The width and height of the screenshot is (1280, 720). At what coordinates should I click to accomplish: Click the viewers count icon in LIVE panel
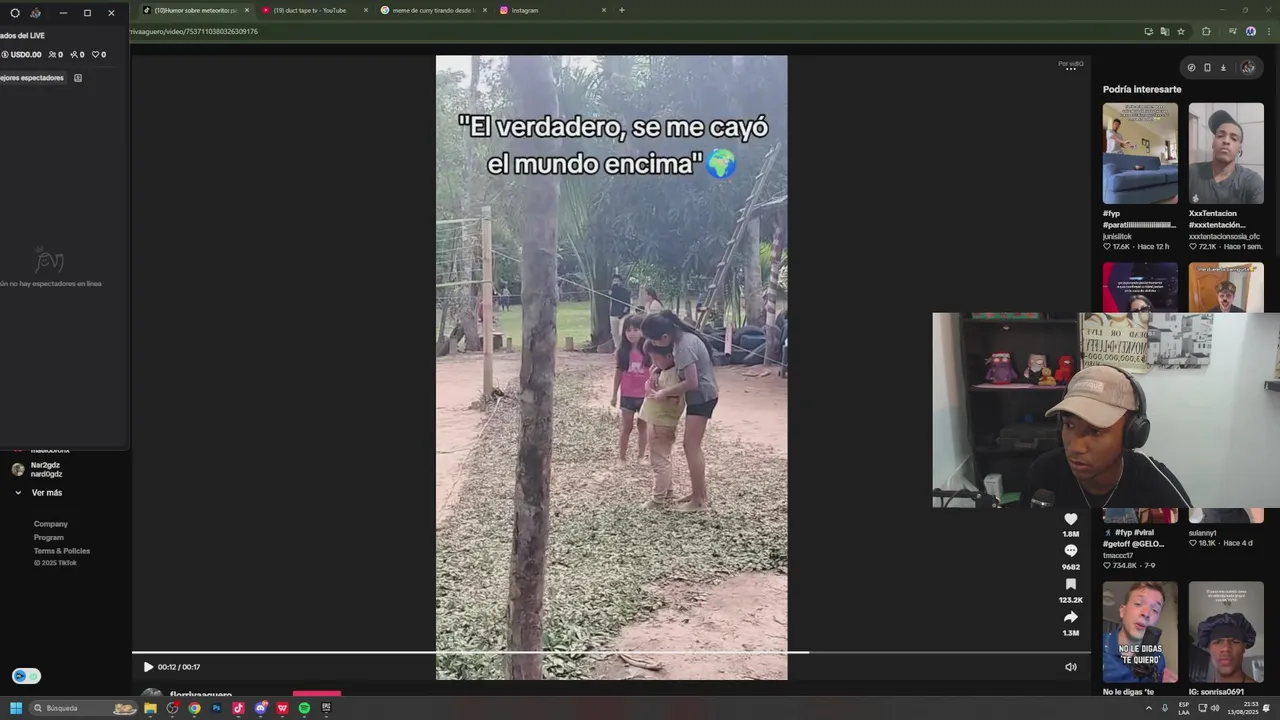tap(56, 55)
